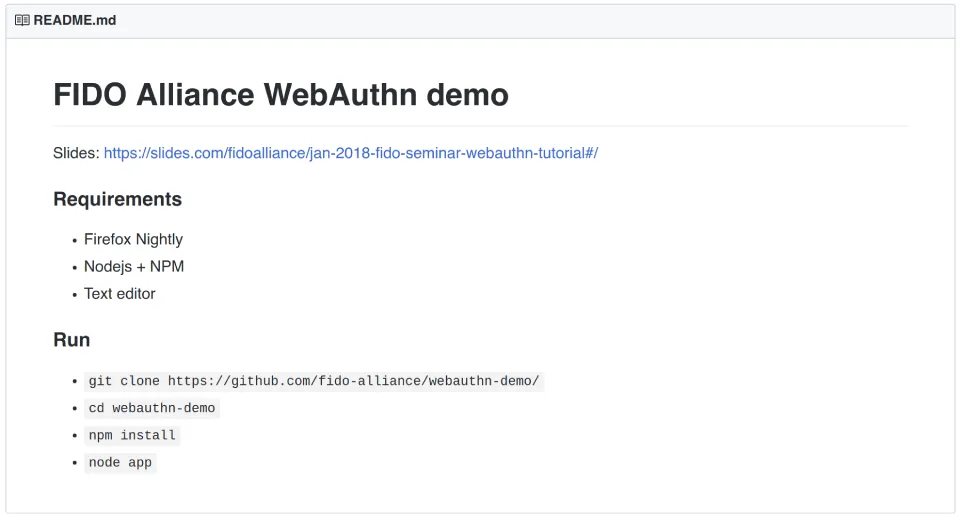Screen dimensions: 960x518
Task: Select the Firefox Nightly list item
Action: coord(133,239)
